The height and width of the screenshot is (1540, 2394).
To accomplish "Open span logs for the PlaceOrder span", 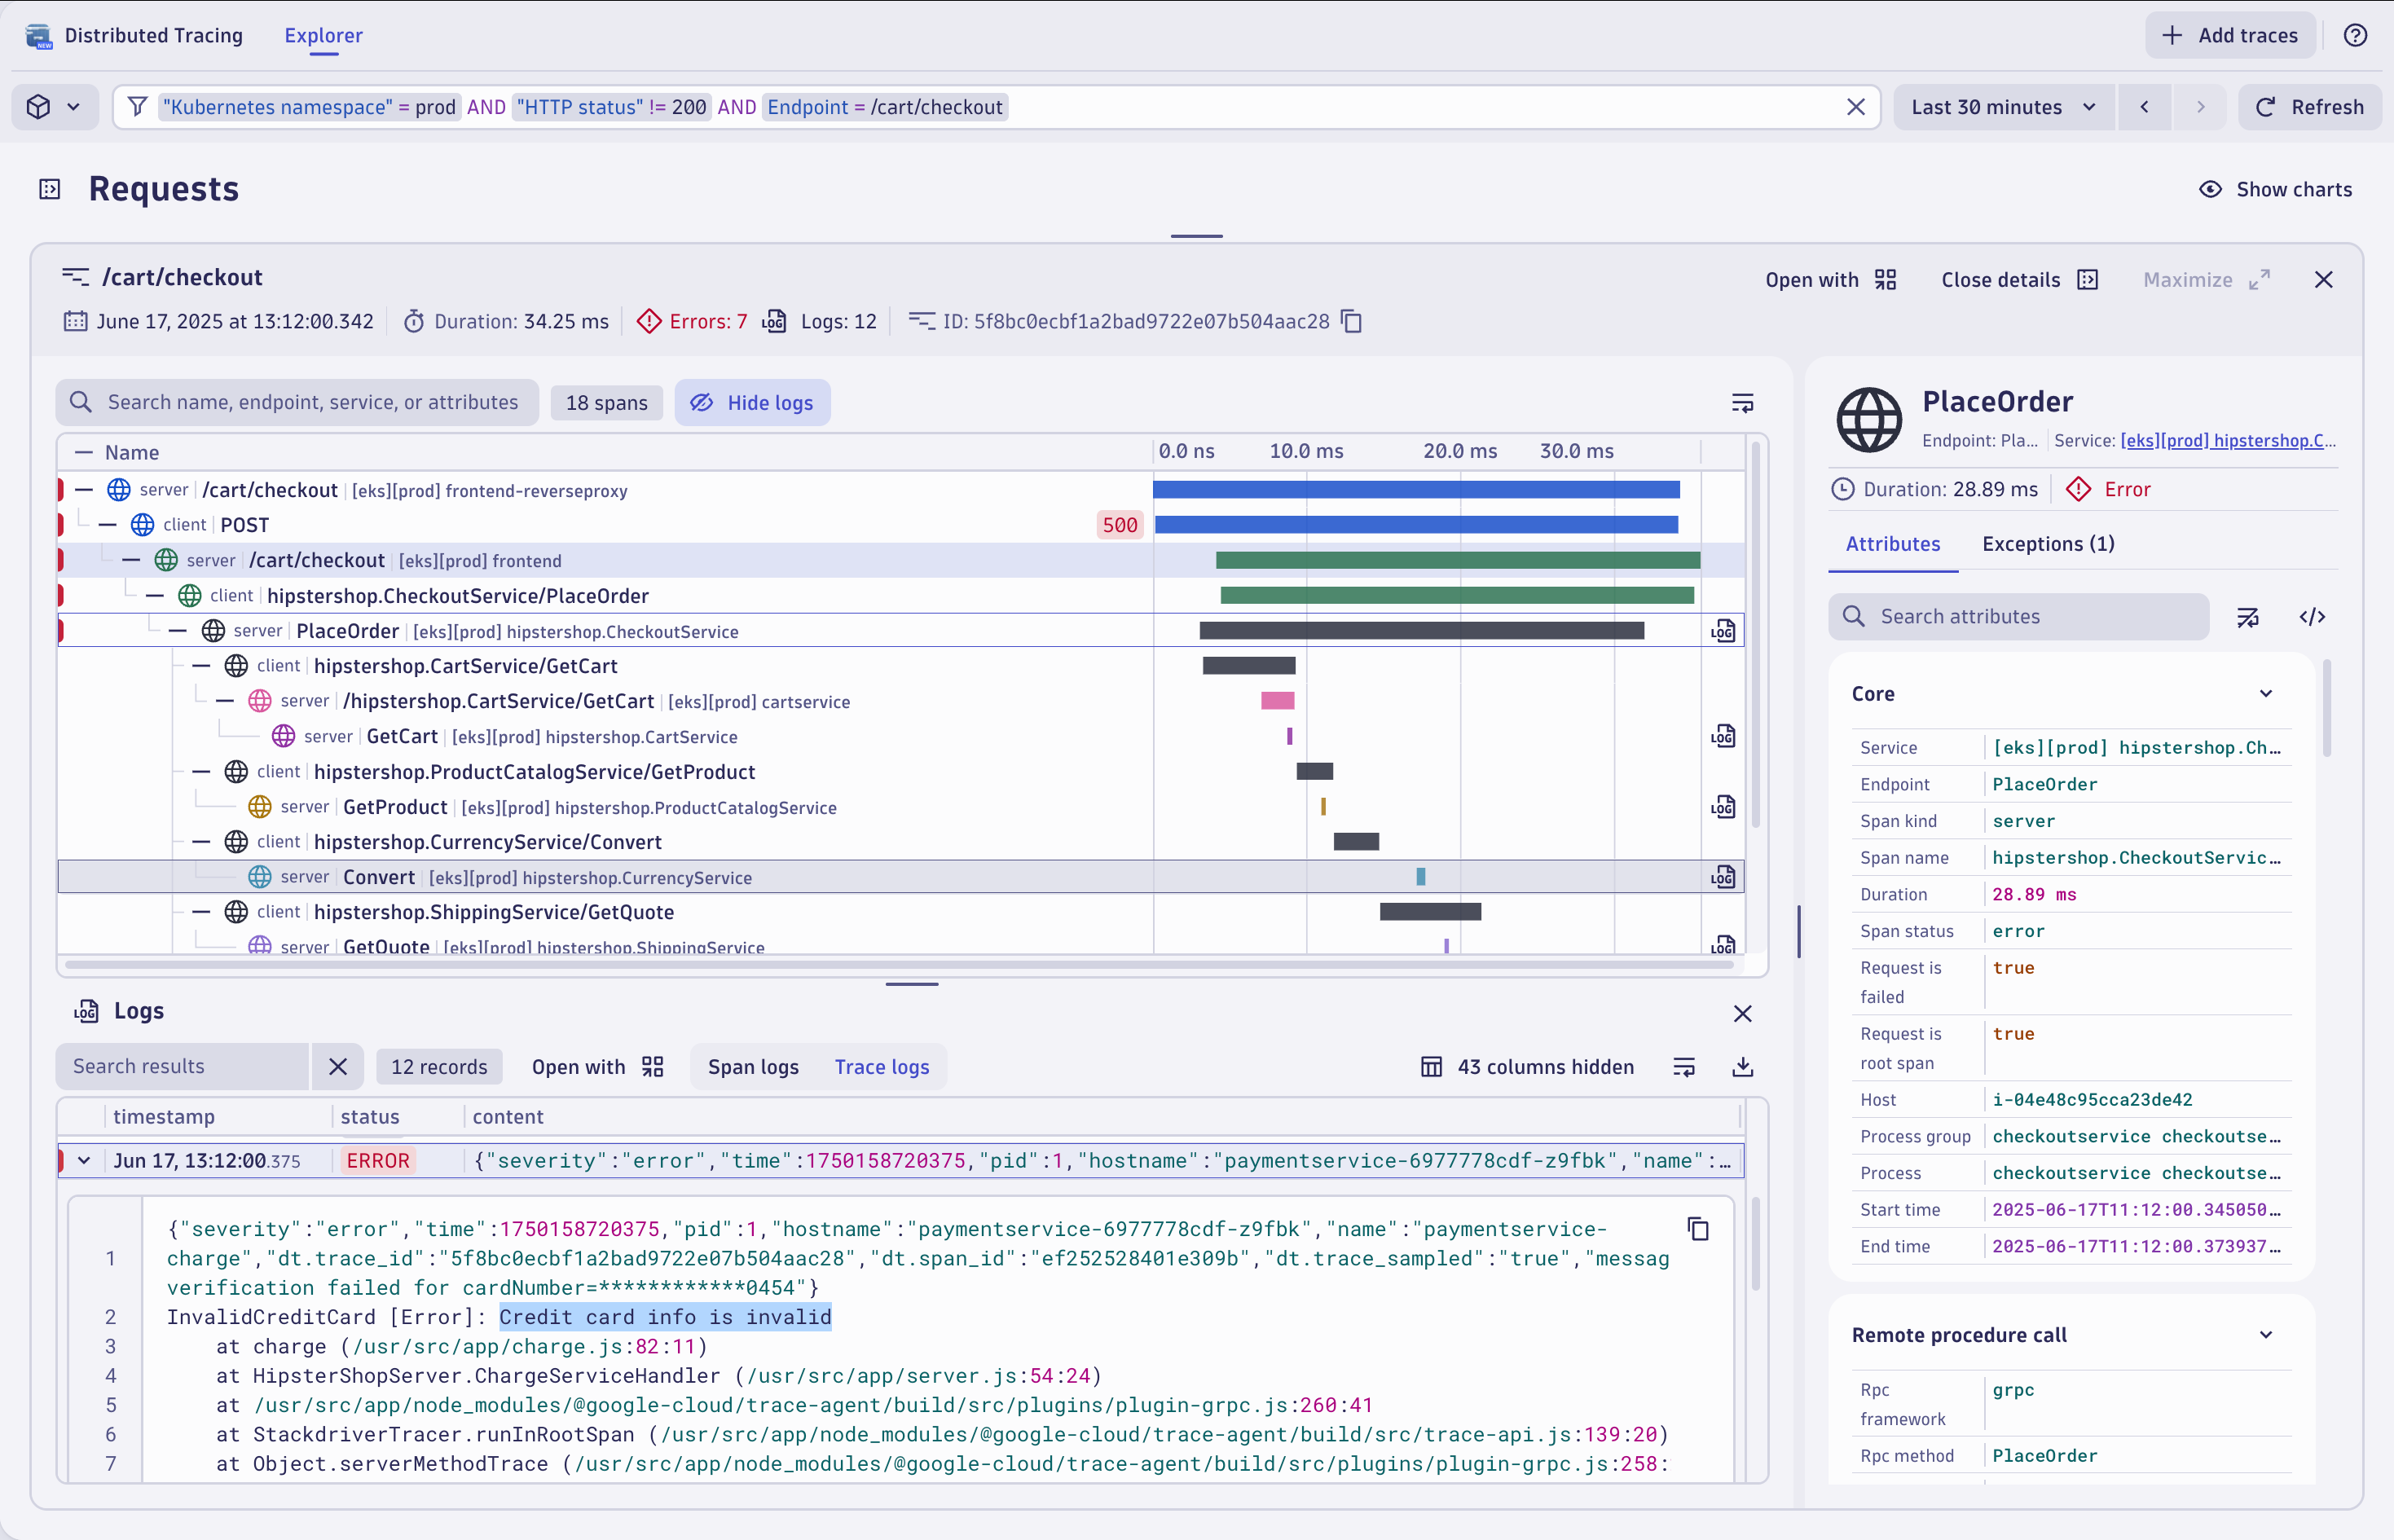I will tap(1723, 630).
